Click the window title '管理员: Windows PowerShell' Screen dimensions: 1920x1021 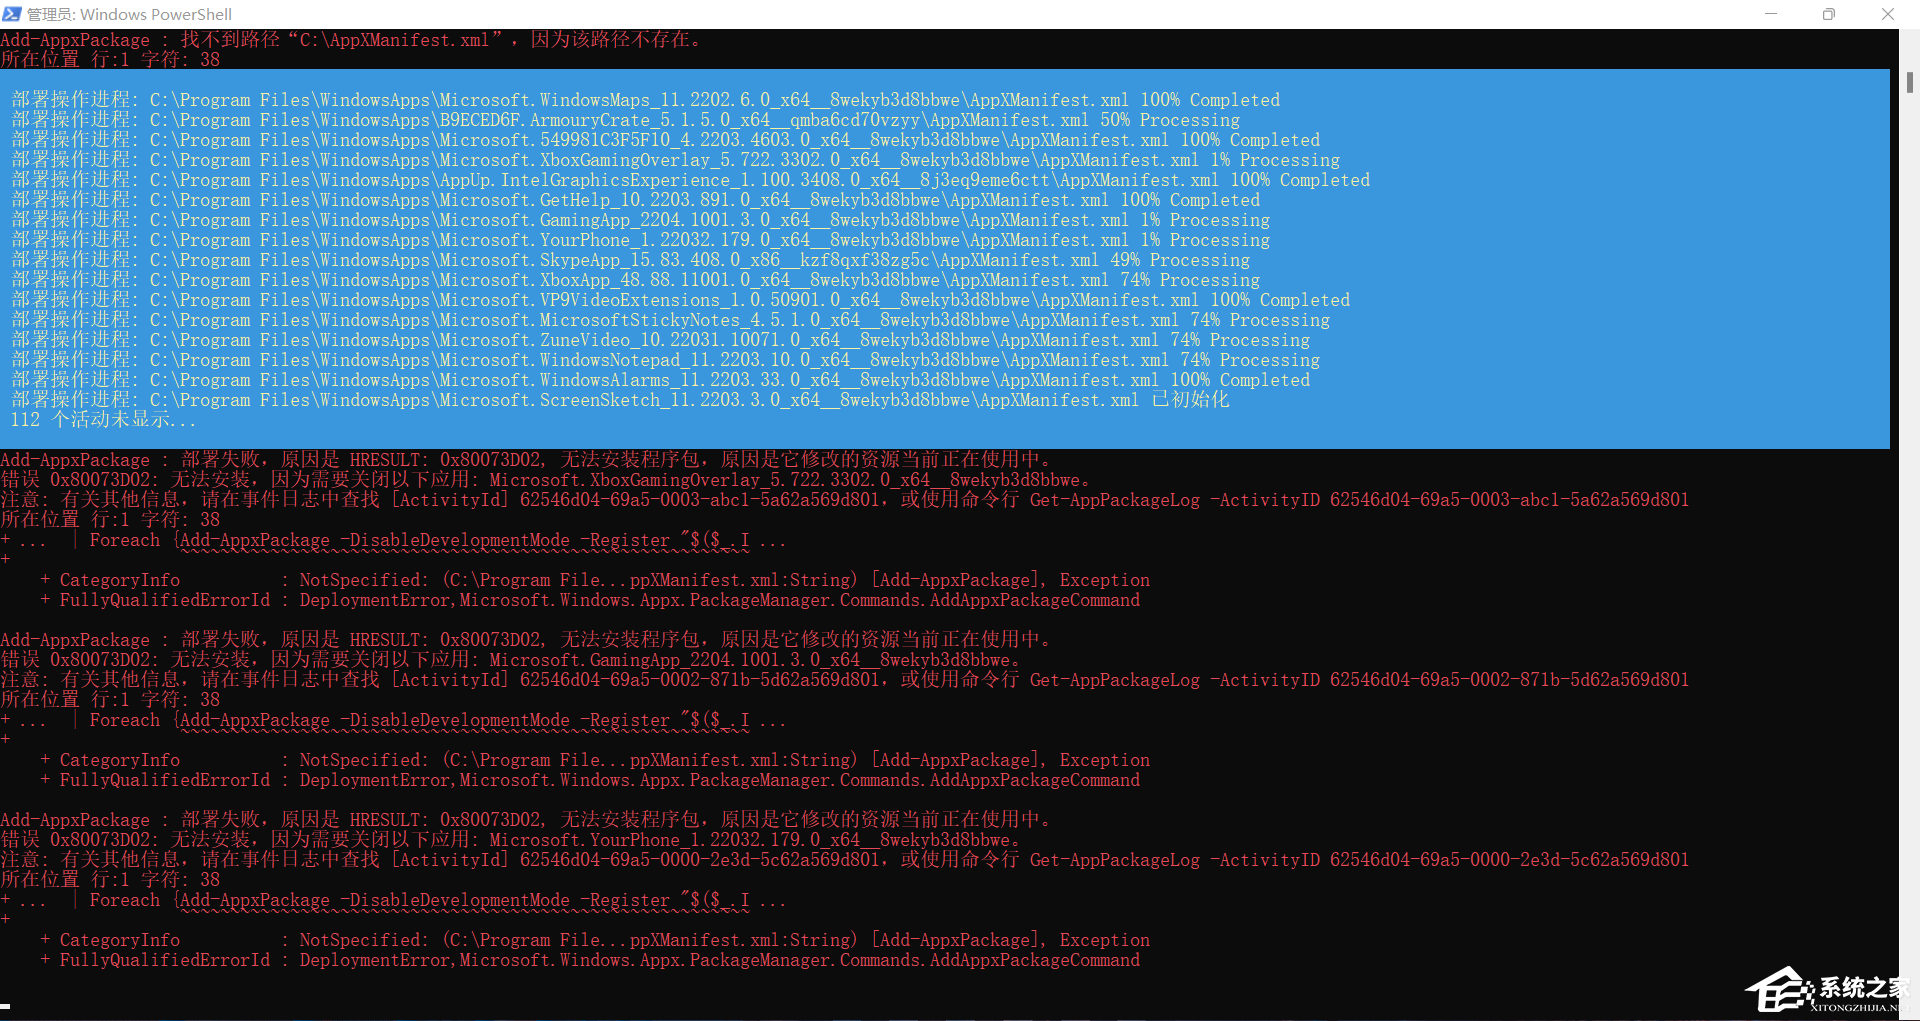[129, 14]
